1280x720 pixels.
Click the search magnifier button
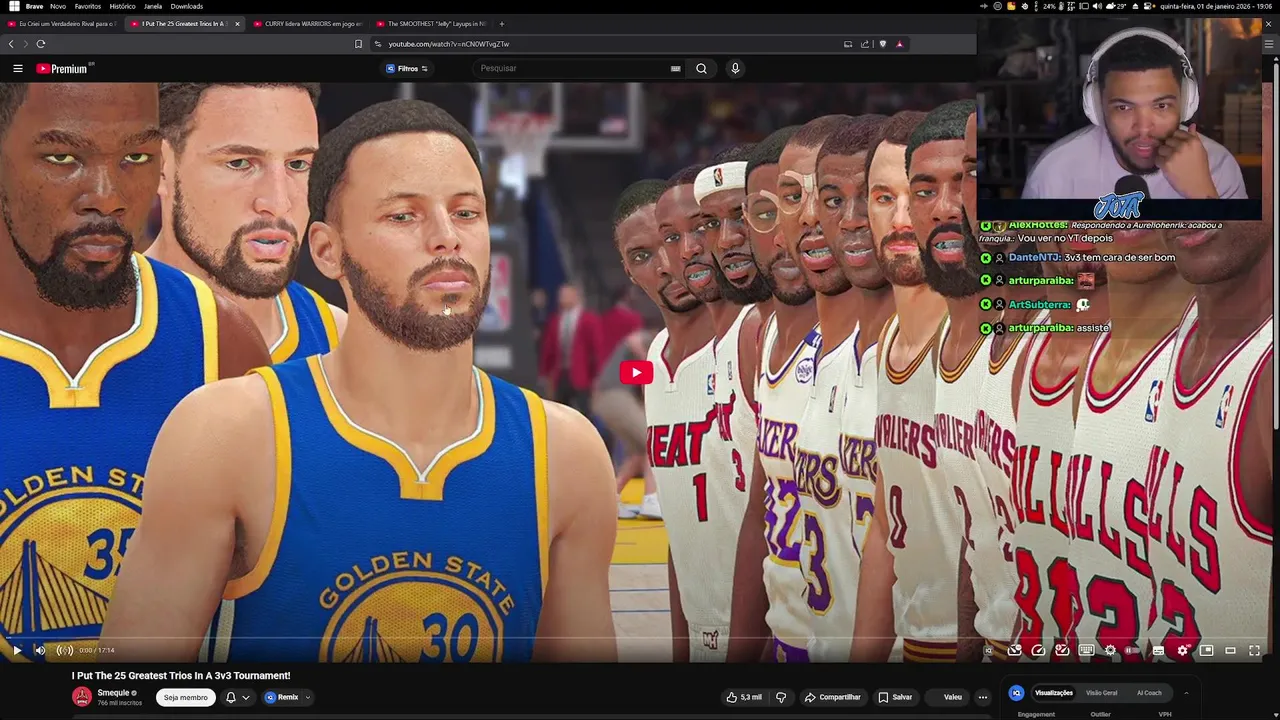click(701, 68)
